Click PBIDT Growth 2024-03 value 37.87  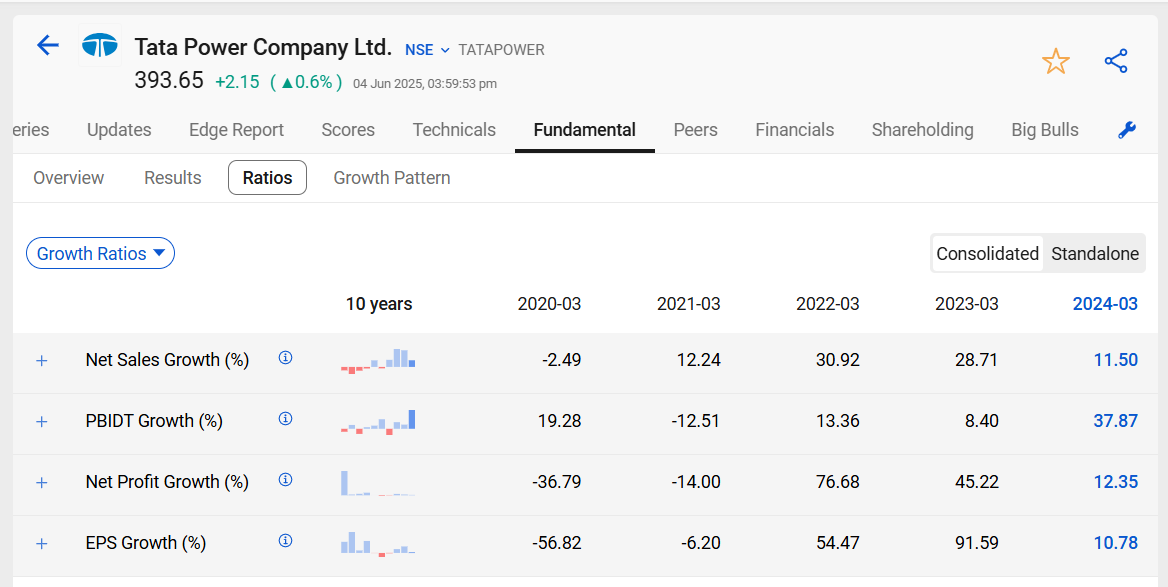tap(1115, 422)
